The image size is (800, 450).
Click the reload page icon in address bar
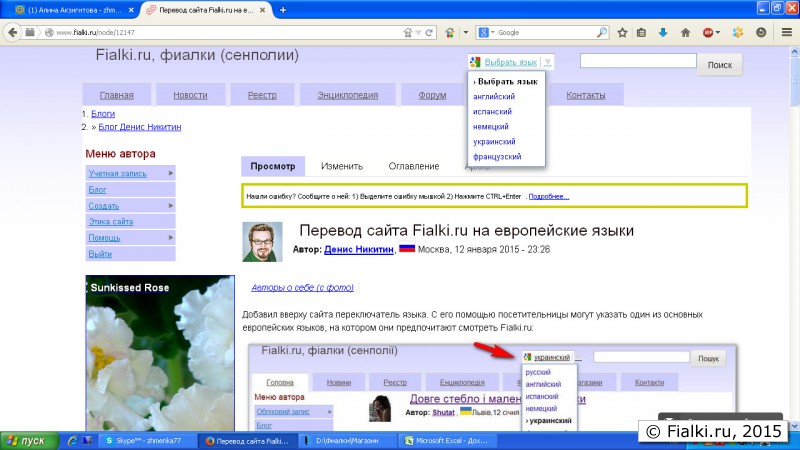[x=429, y=33]
